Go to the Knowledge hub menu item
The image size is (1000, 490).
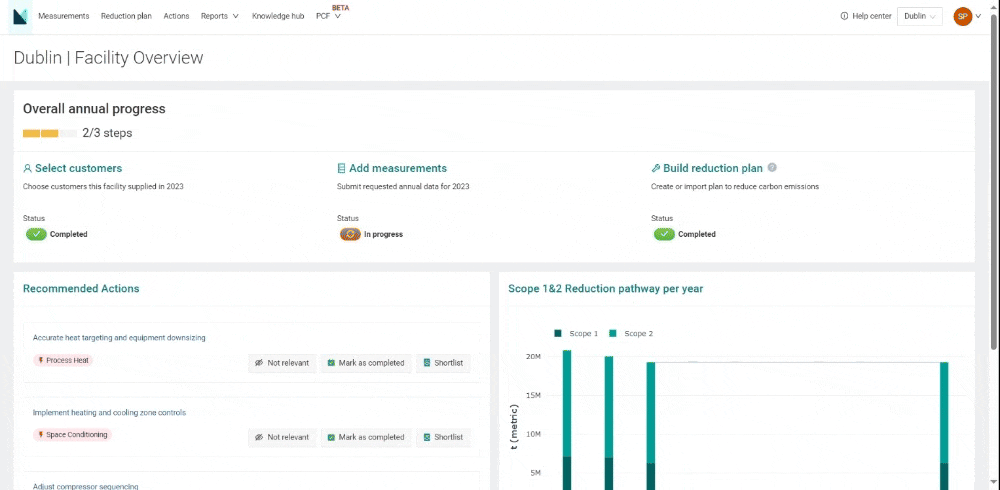tap(278, 16)
